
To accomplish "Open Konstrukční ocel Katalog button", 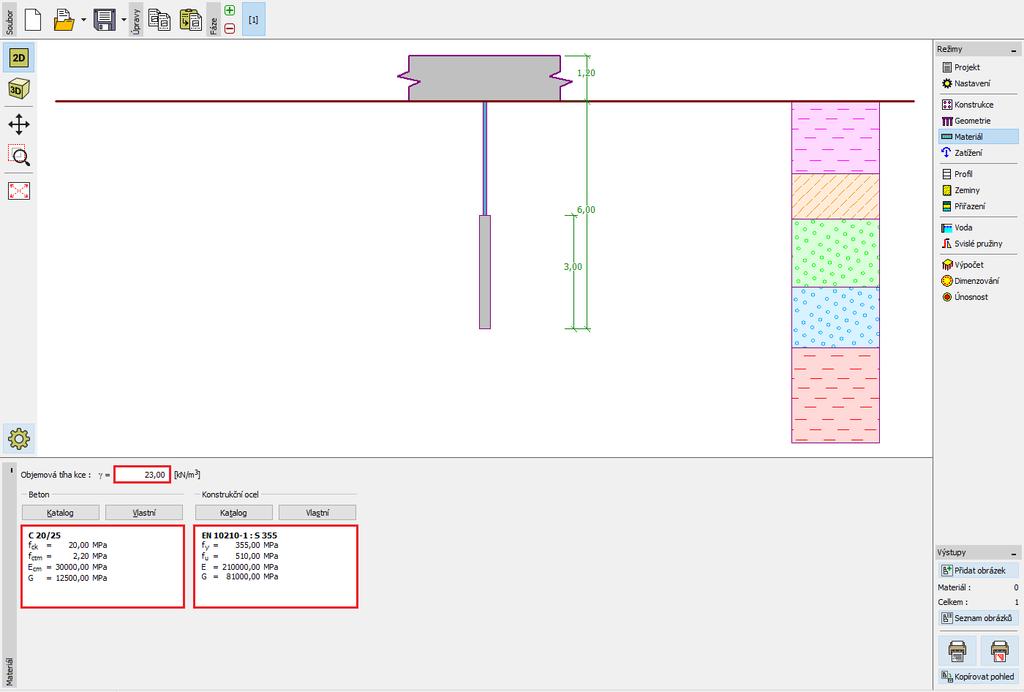I will (x=234, y=512).
